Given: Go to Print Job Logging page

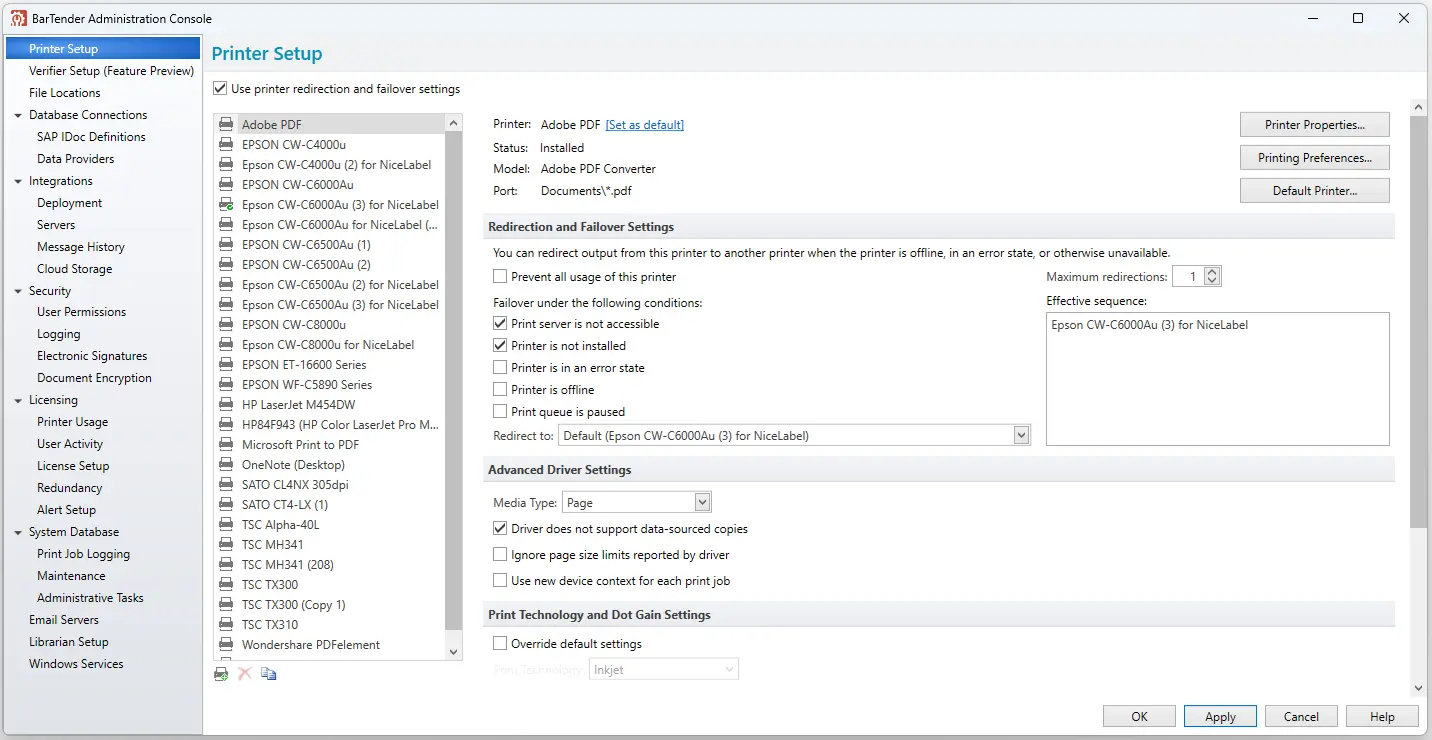Looking at the screenshot, I should [x=83, y=554].
